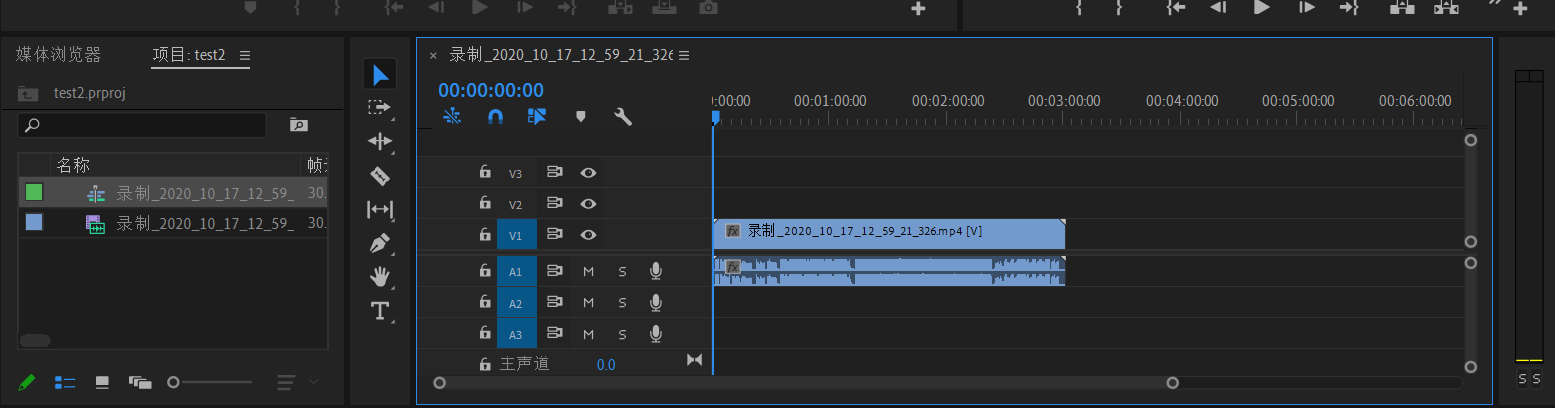Select the Pen tool
Image resolution: width=1555 pixels, height=408 pixels.
379,243
